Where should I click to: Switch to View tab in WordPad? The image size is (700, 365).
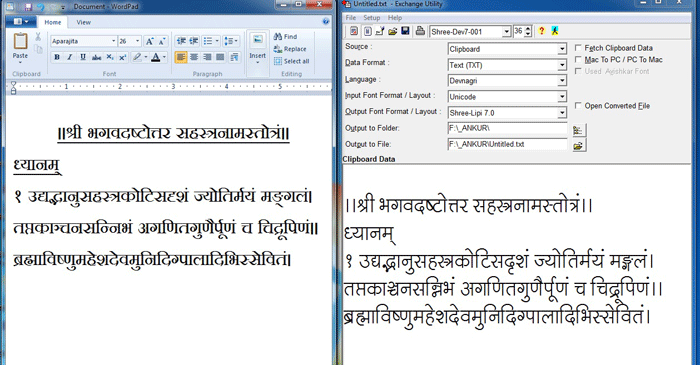pyautogui.click(x=83, y=22)
